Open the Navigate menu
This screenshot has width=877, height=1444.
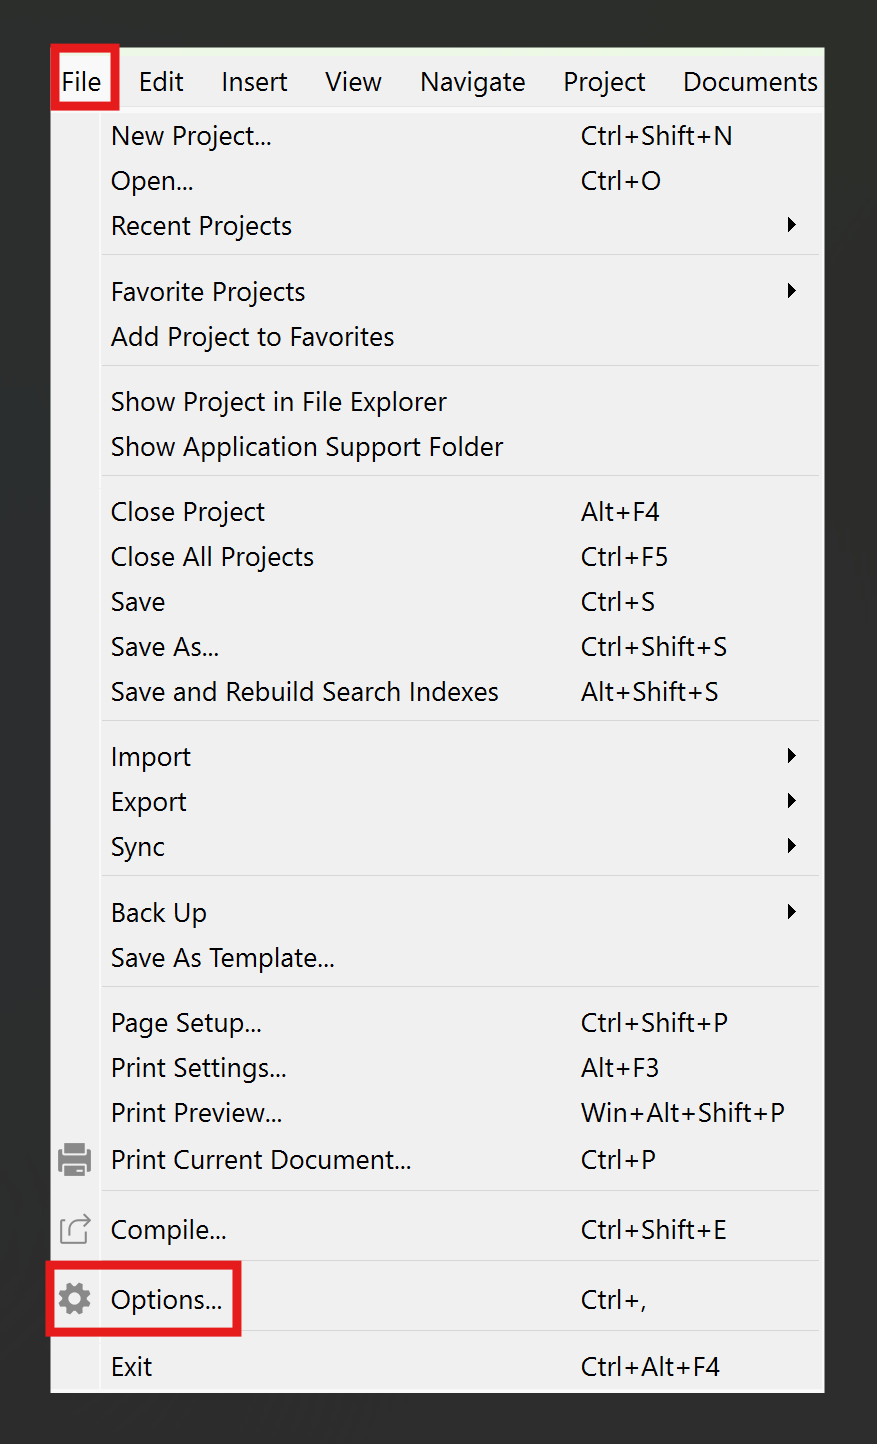(x=472, y=81)
